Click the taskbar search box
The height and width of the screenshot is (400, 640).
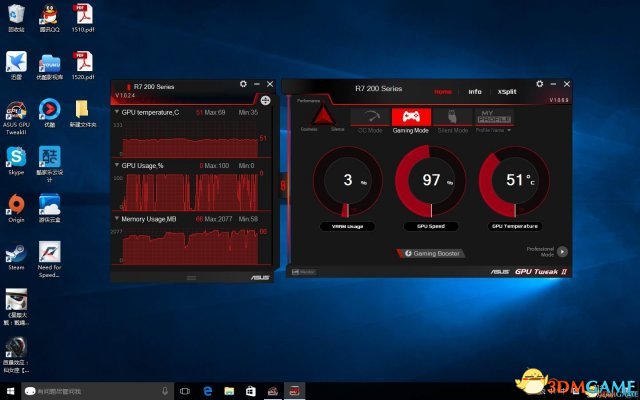97,391
